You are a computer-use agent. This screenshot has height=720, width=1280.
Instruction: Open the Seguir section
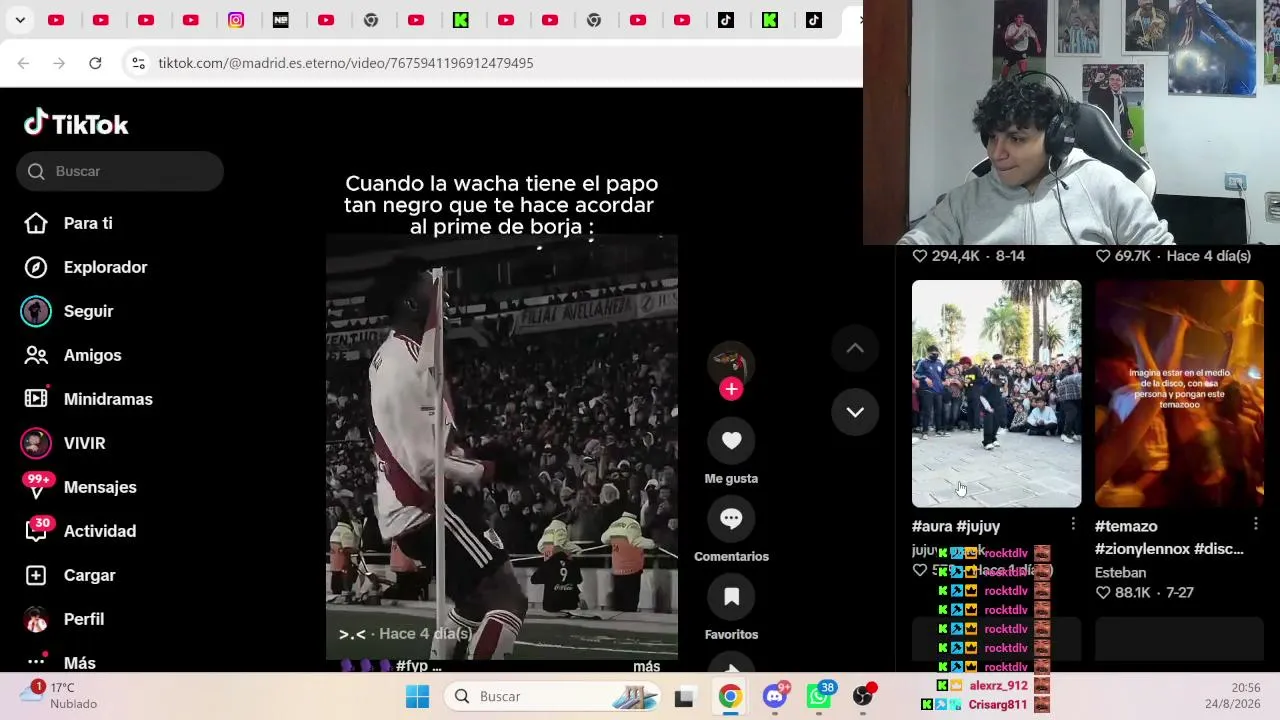click(x=88, y=311)
